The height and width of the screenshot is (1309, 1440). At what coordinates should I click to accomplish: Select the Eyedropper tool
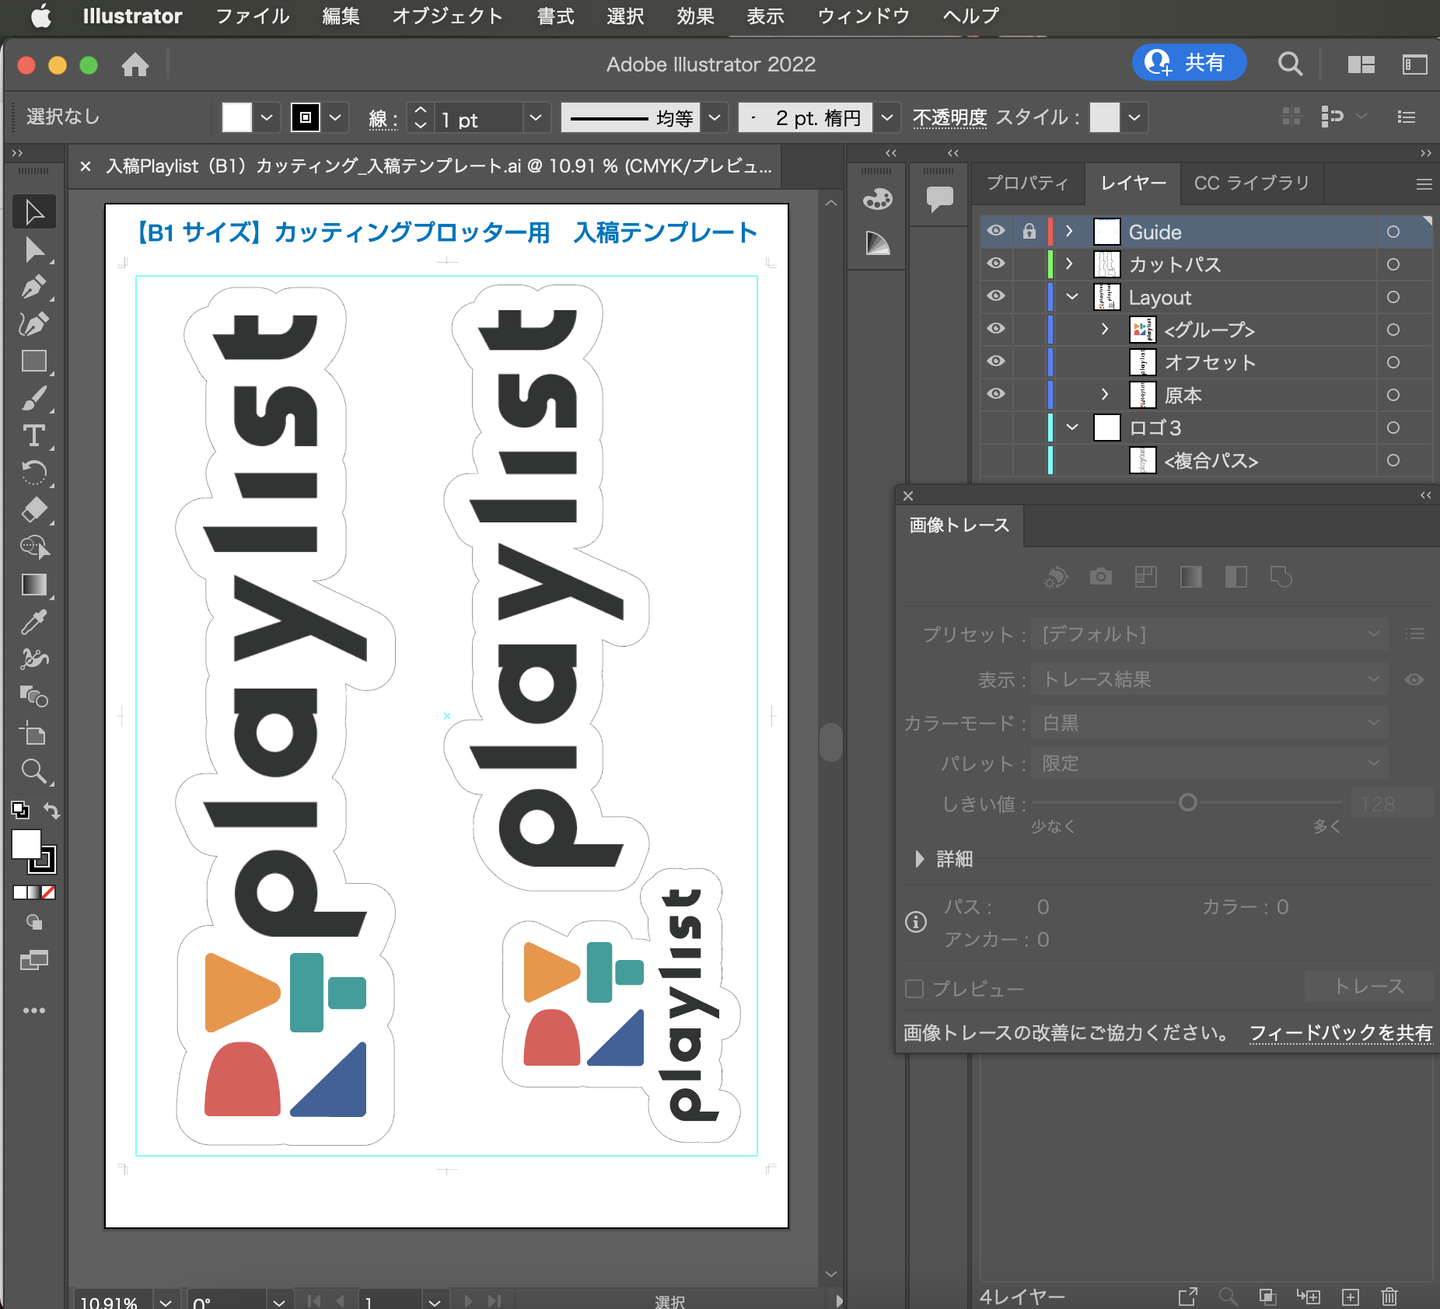[x=34, y=622]
